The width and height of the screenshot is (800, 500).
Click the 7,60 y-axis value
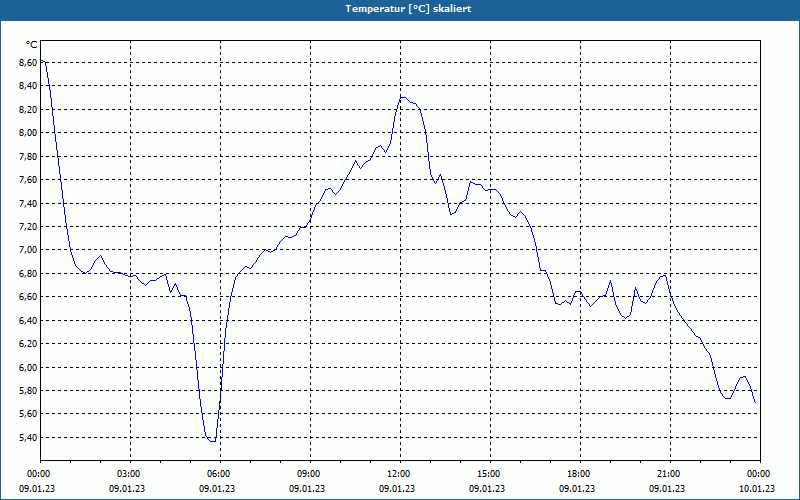pyautogui.click(x=28, y=180)
